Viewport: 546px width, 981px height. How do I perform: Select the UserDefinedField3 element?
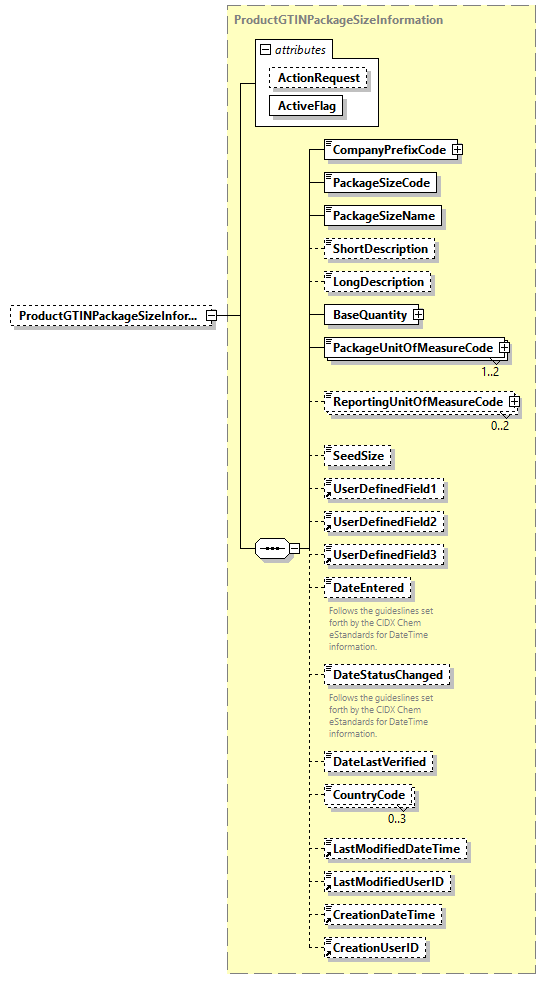pyautogui.click(x=384, y=555)
